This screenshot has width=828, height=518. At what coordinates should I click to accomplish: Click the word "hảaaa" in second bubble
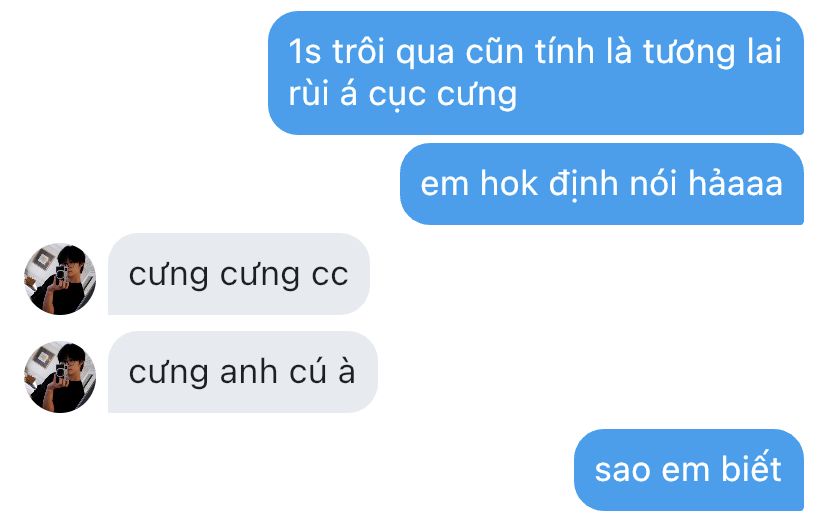pos(735,184)
